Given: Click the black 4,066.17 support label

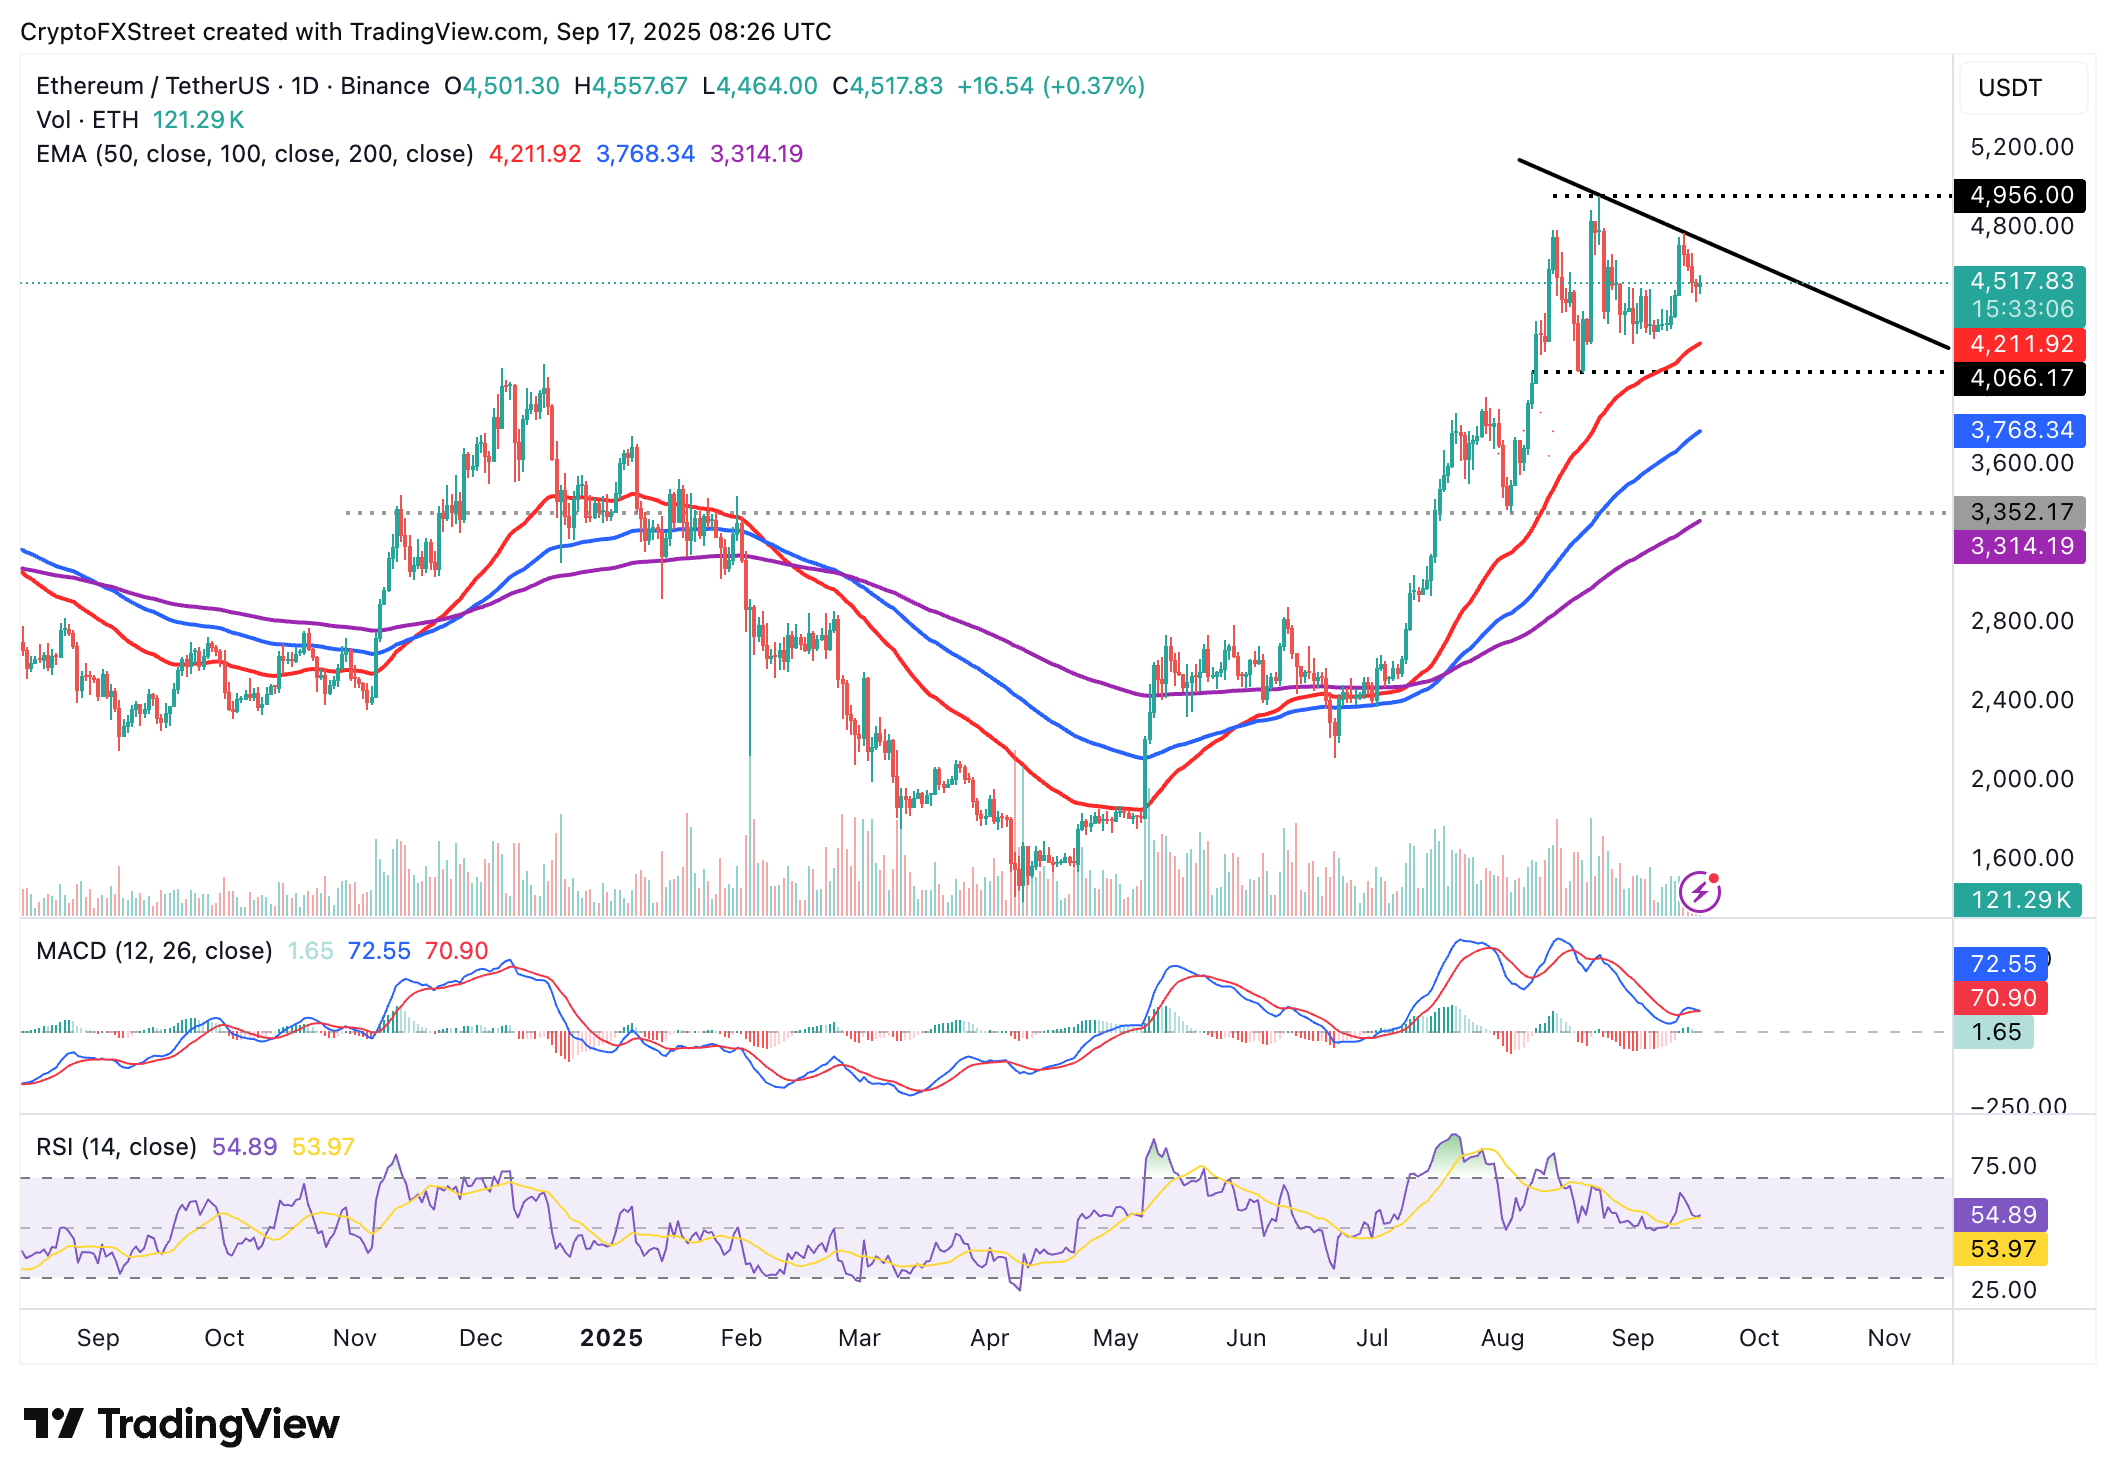Looking at the screenshot, I should tap(2019, 378).
